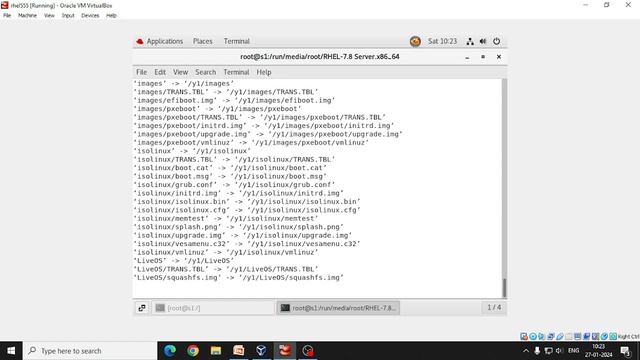Click the terminal's vertical scrollbar thumb
640x360 pixels.
pyautogui.click(x=504, y=288)
